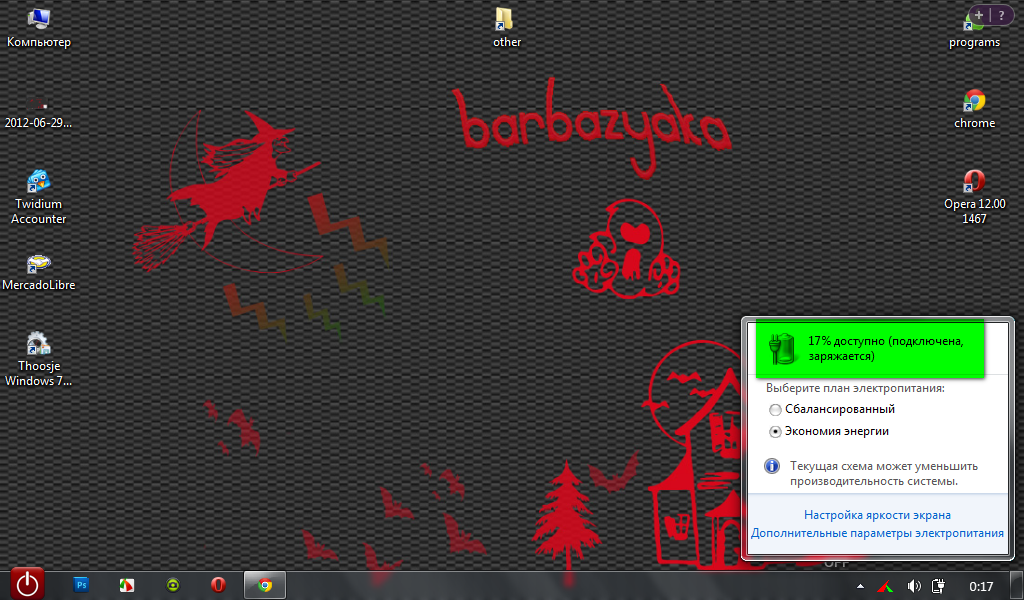The height and width of the screenshot is (600, 1024).
Task: Select the Сбалансированный power plan
Action: pos(776,410)
